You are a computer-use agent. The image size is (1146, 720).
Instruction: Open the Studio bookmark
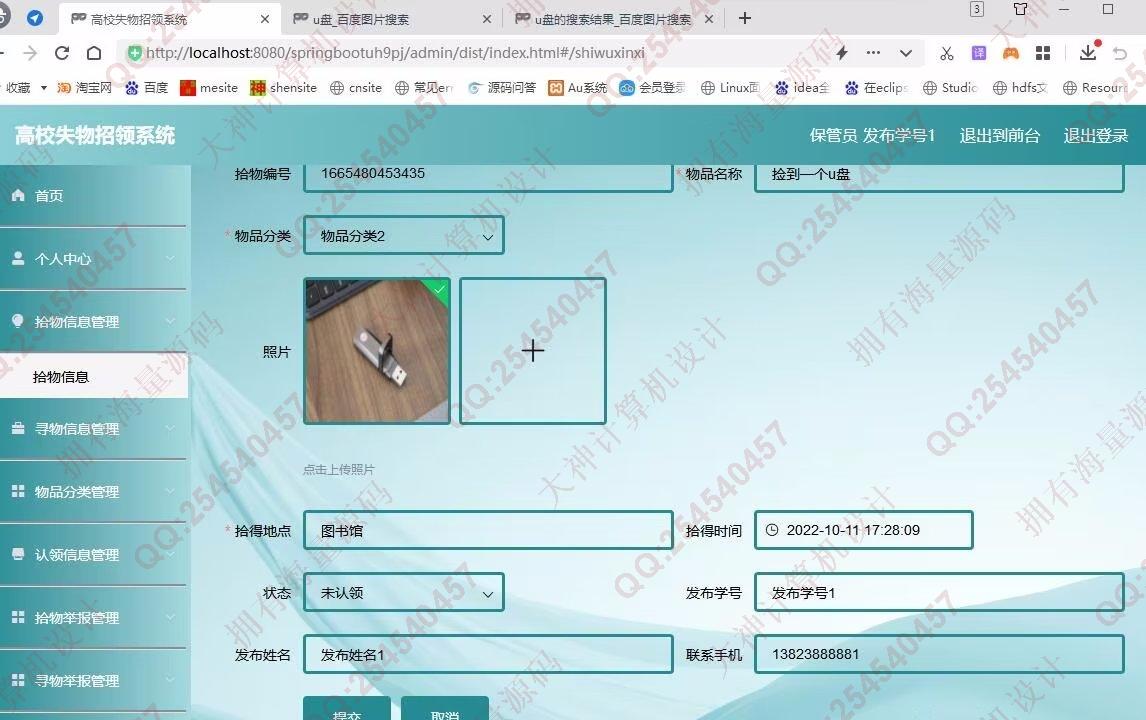coord(950,88)
